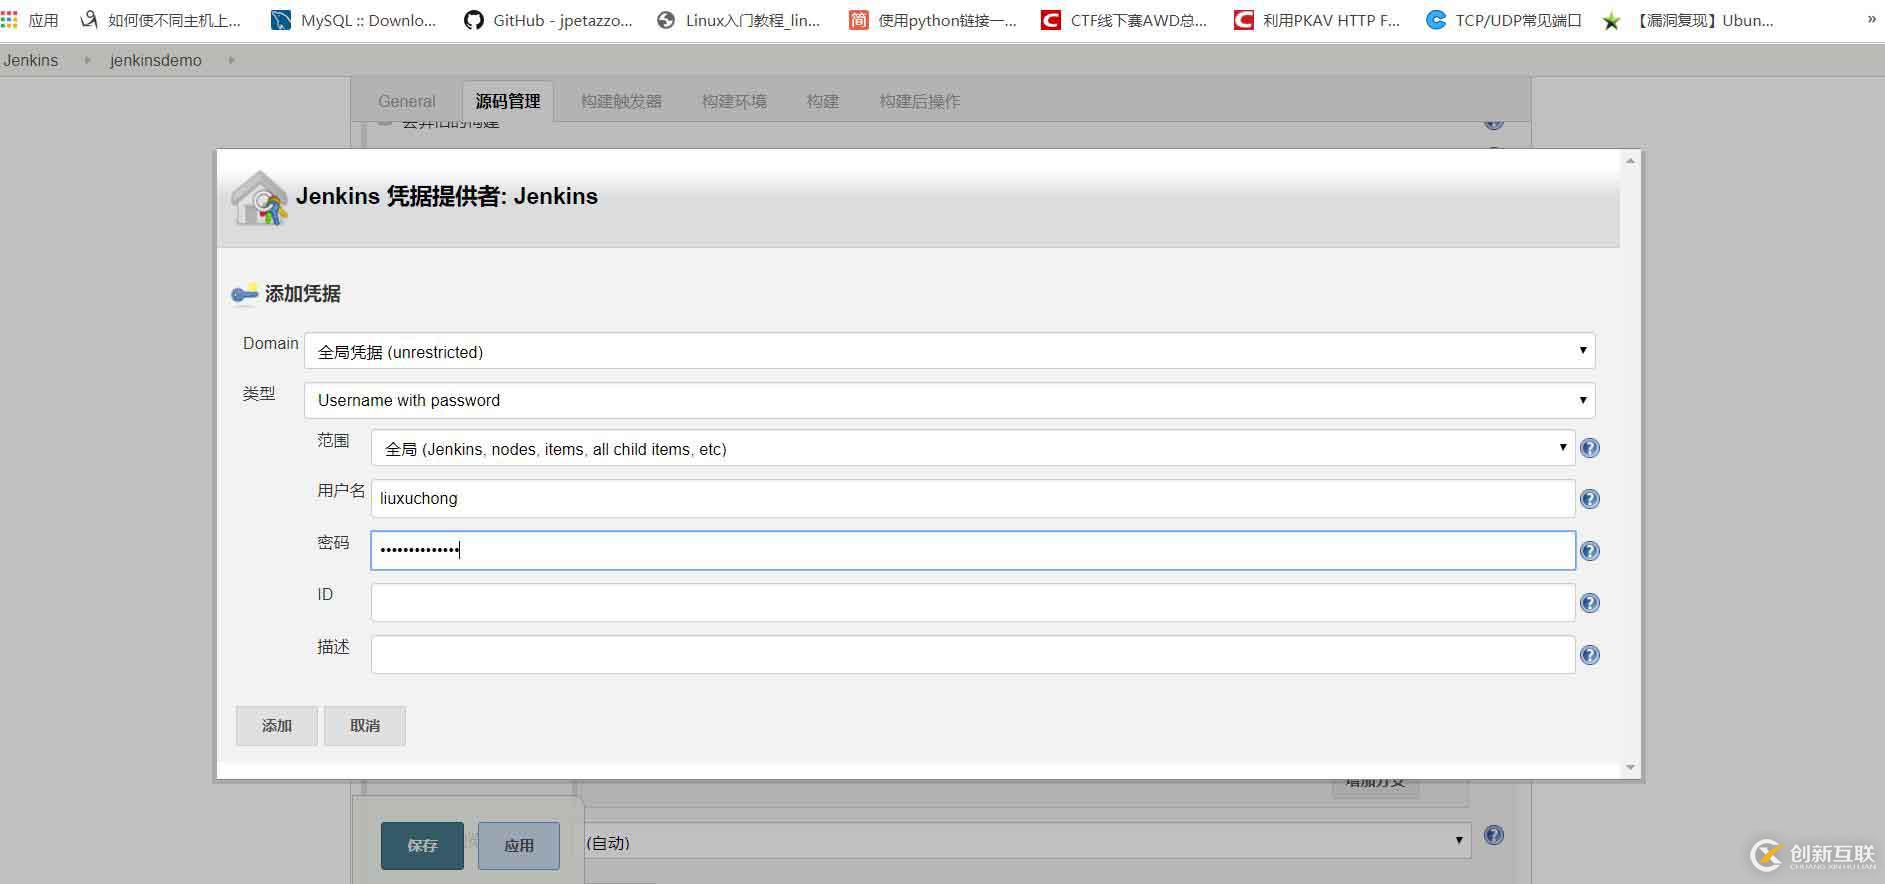
Task: Focus the 描述 description field
Action: pos(973,655)
